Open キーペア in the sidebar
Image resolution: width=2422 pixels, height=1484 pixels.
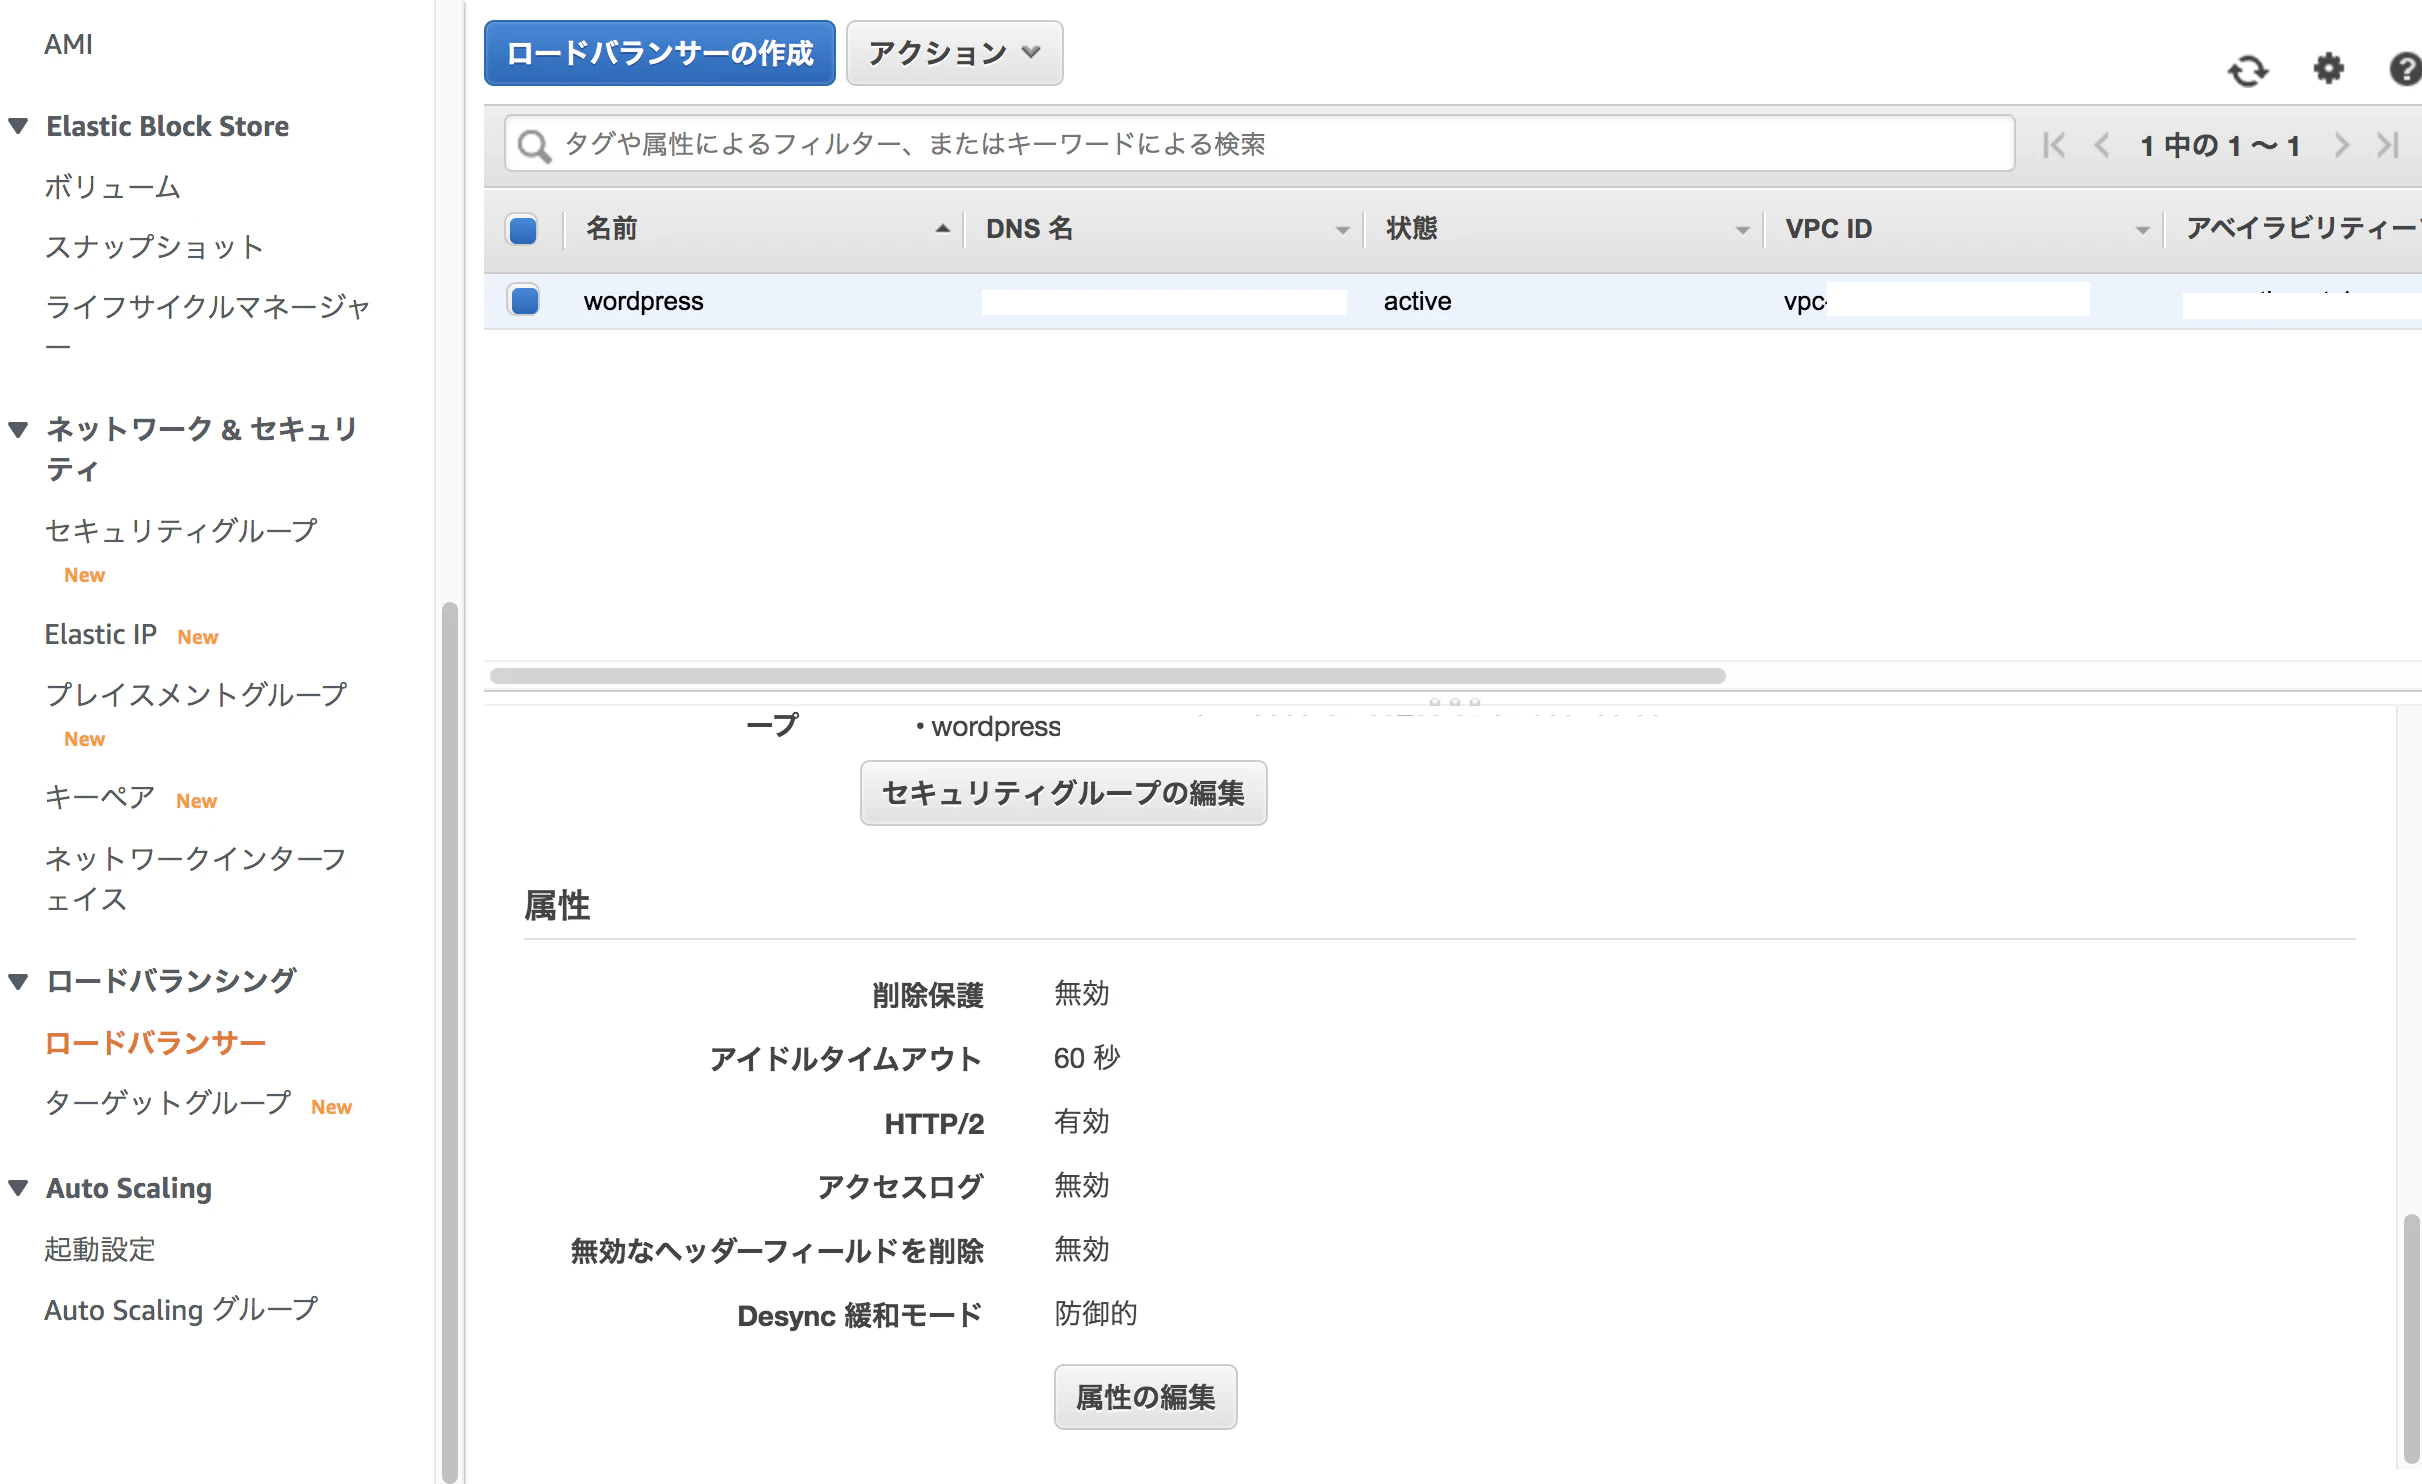coord(100,797)
